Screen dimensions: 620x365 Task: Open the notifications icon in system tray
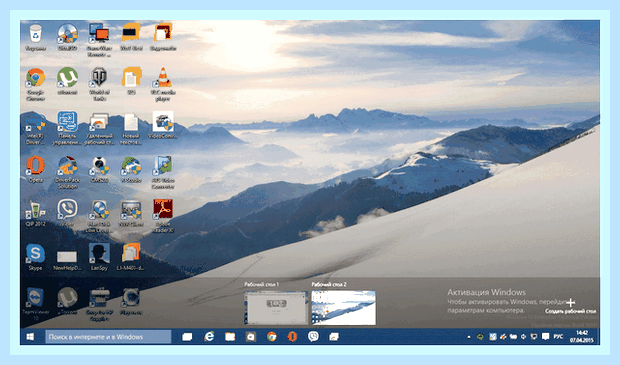tap(545, 337)
